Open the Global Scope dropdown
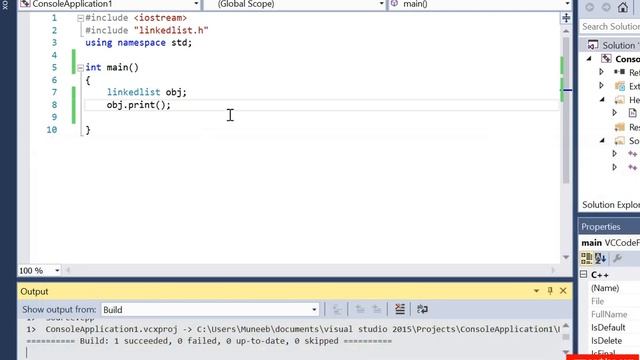The height and width of the screenshot is (360, 640). tap(381, 4)
